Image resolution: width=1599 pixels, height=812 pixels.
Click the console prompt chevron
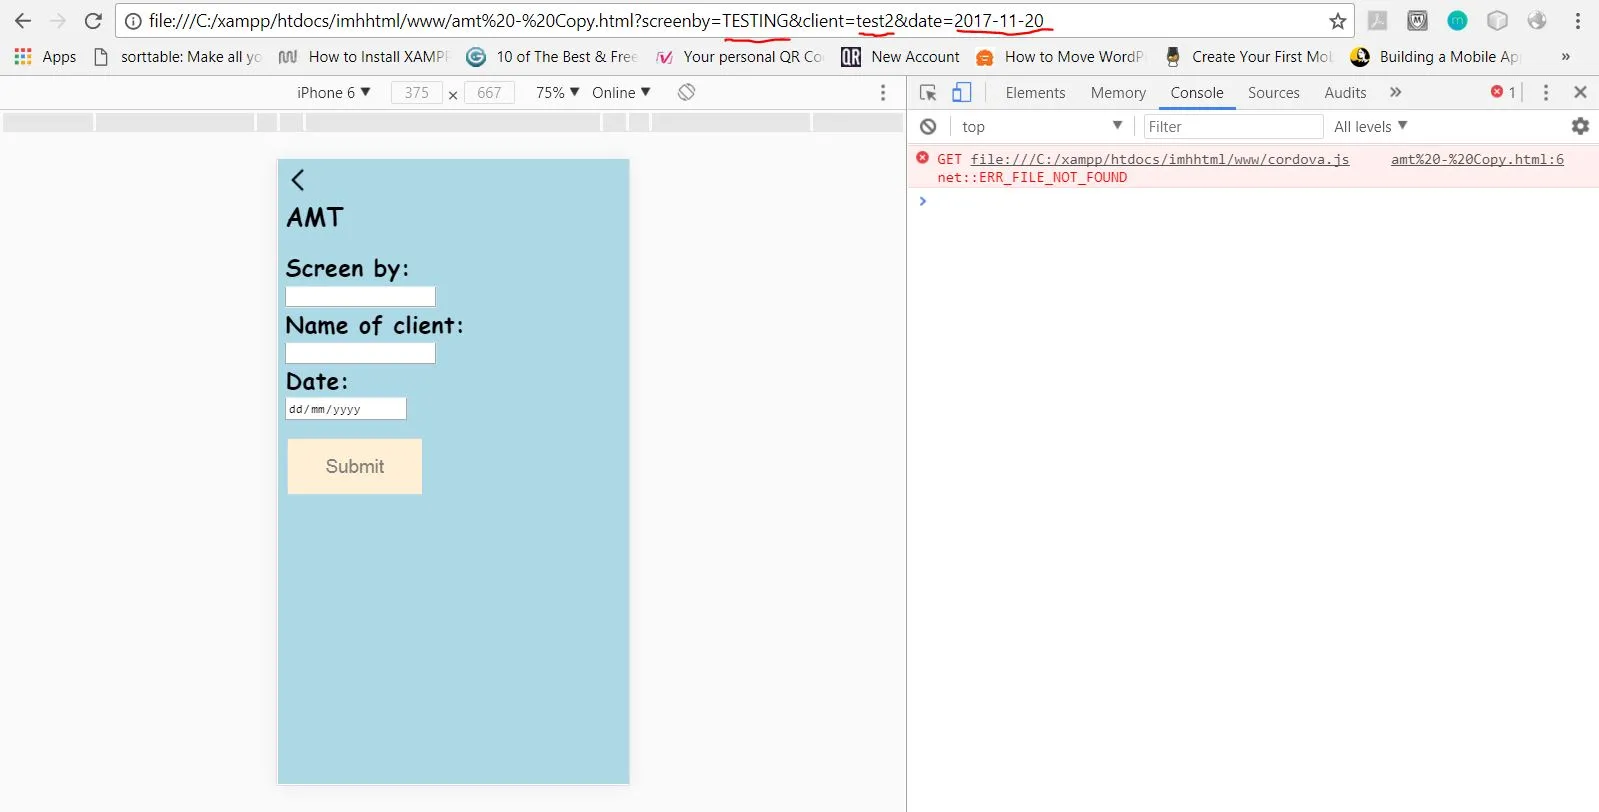(923, 201)
